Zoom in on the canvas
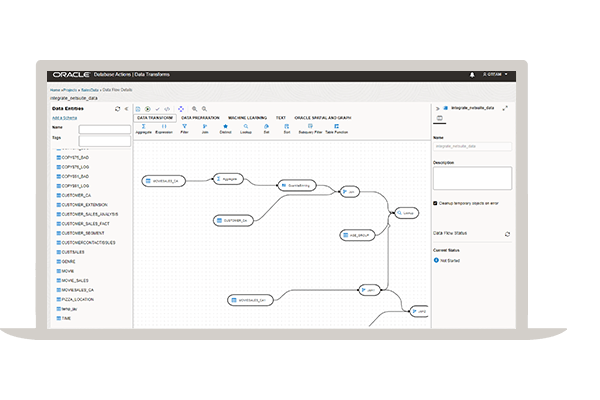The width and height of the screenshot is (600, 400). click(x=195, y=108)
